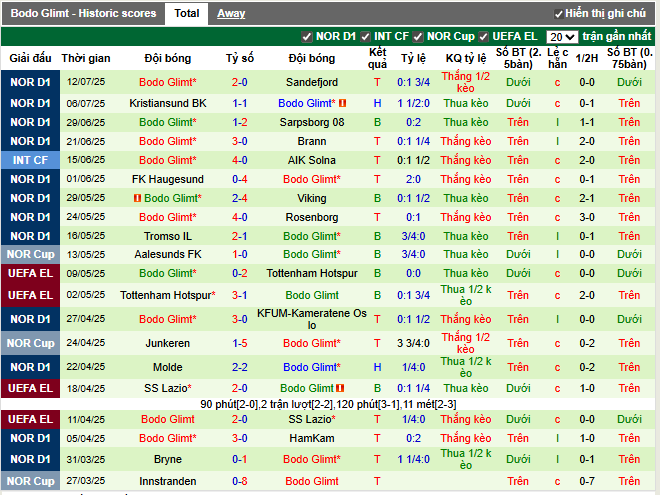Click the KQ tỷ lệ column header

pyautogui.click(x=466, y=58)
